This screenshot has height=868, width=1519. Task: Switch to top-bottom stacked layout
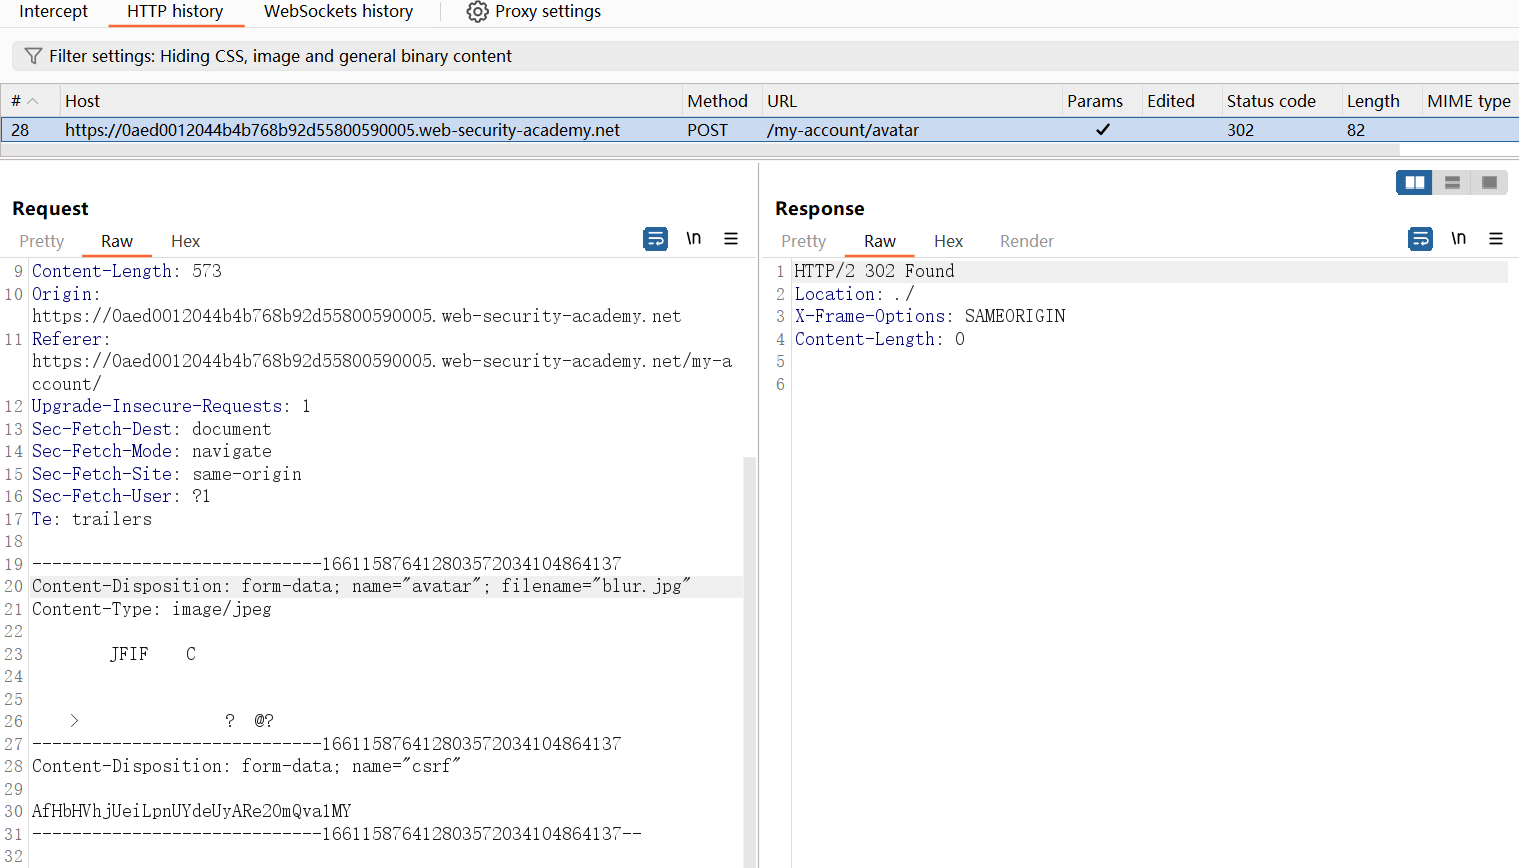(1452, 182)
